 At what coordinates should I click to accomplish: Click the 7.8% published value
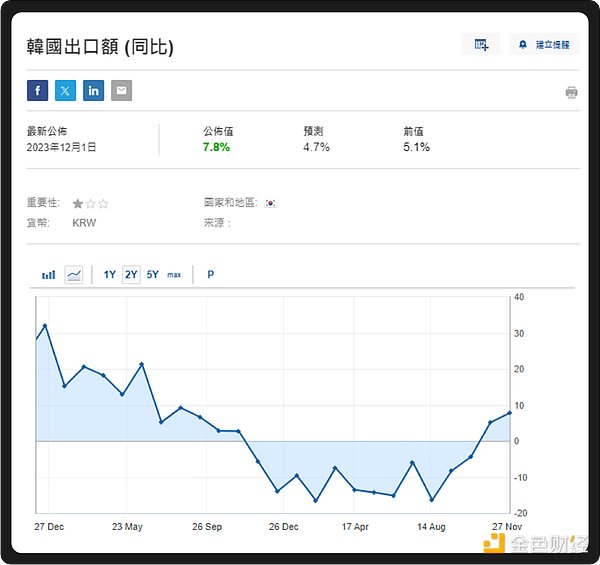pos(216,147)
